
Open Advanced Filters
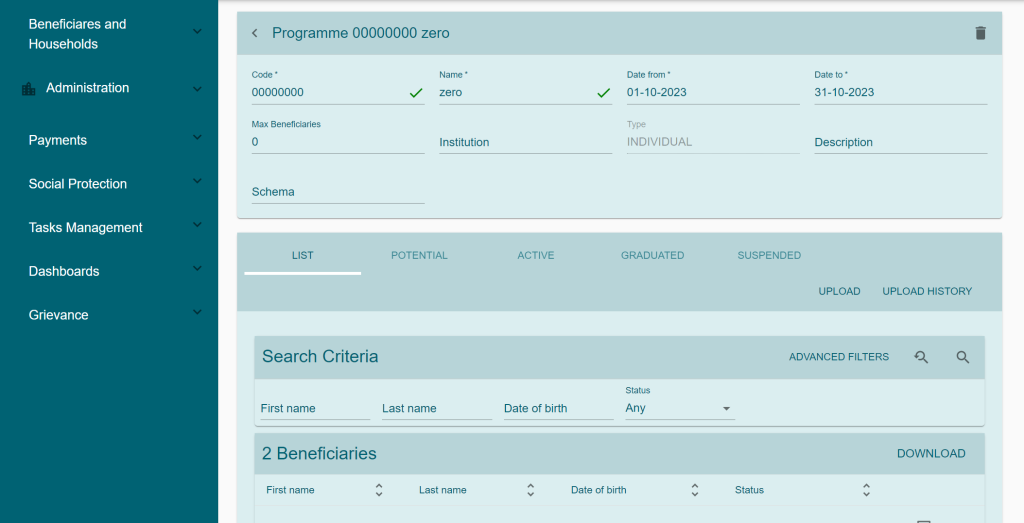[838, 357]
